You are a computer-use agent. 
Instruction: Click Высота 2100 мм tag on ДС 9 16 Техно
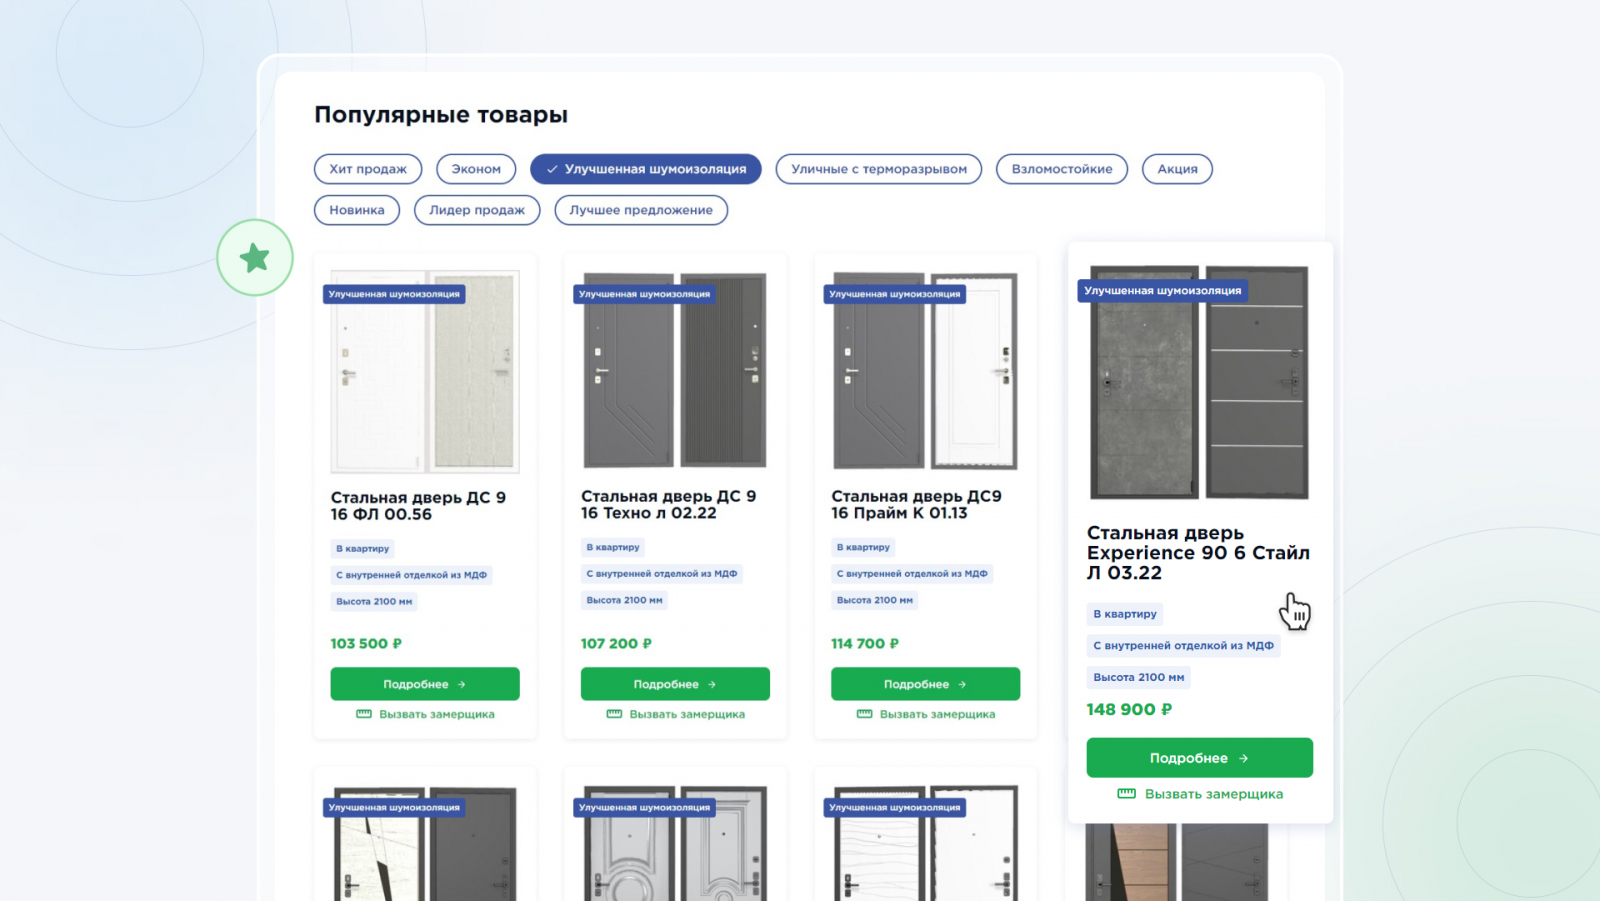point(624,601)
